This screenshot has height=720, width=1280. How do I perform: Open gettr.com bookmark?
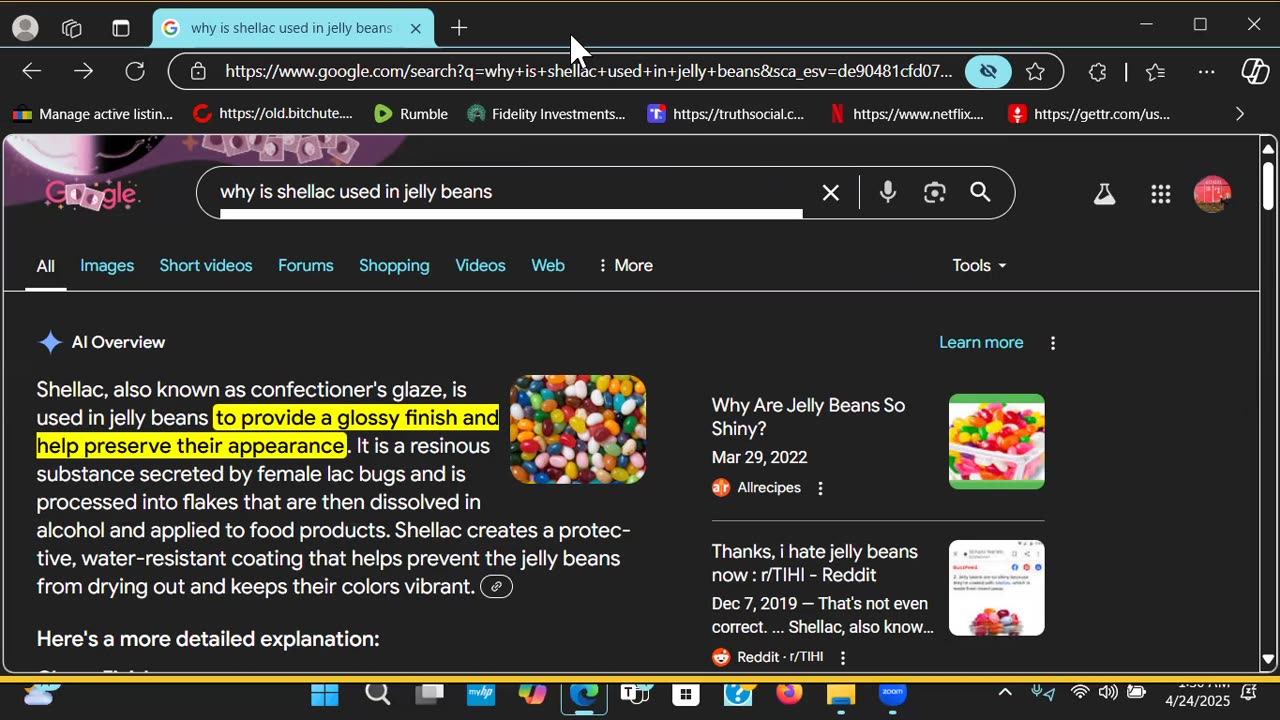point(1089,114)
